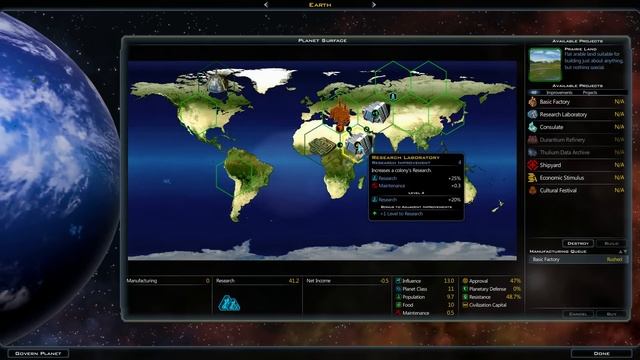Click the Build button
This screenshot has height=360, width=640.
(611, 243)
